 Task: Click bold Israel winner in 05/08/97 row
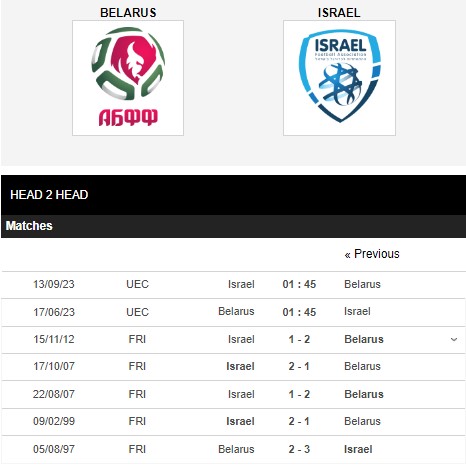[x=358, y=449]
